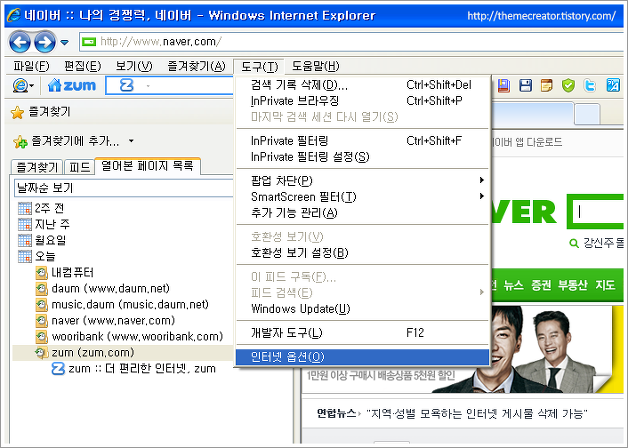Viewport: 628px width, 448px height.
Task: Expand the SmartScreen 필터(T) submenu
Action: (x=362, y=197)
